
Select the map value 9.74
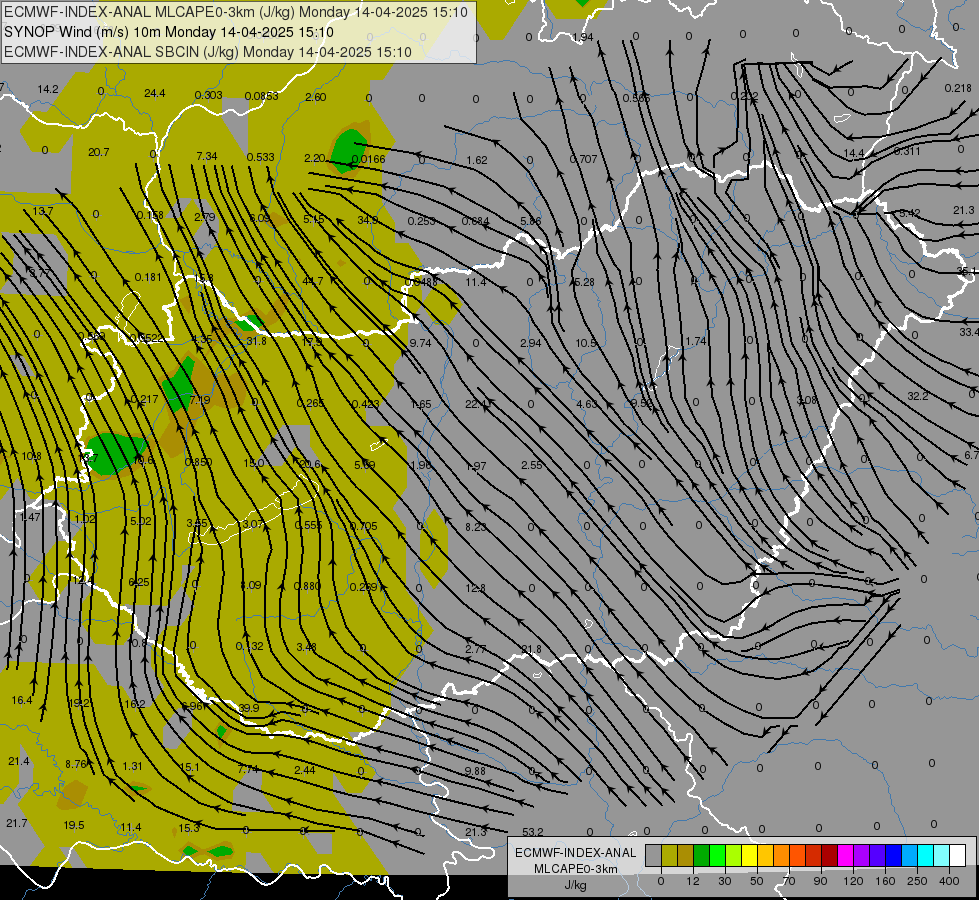[x=420, y=343]
